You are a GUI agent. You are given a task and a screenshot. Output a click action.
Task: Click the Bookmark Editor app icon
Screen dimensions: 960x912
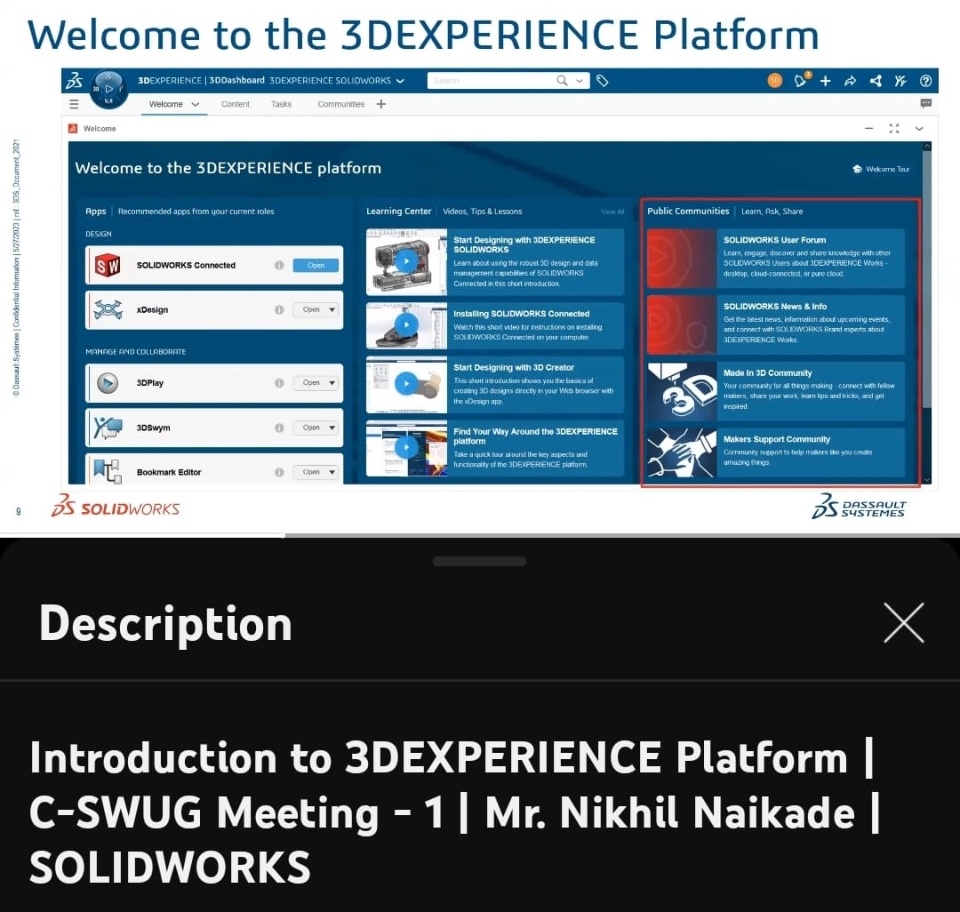coord(108,471)
